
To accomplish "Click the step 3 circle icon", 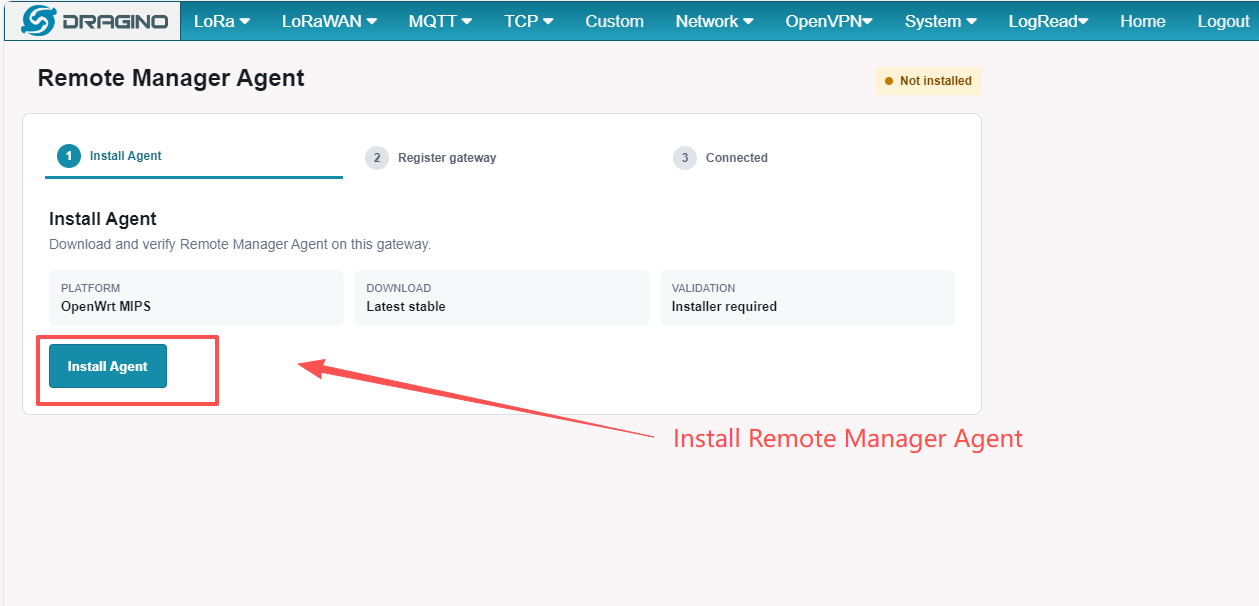I will (685, 158).
